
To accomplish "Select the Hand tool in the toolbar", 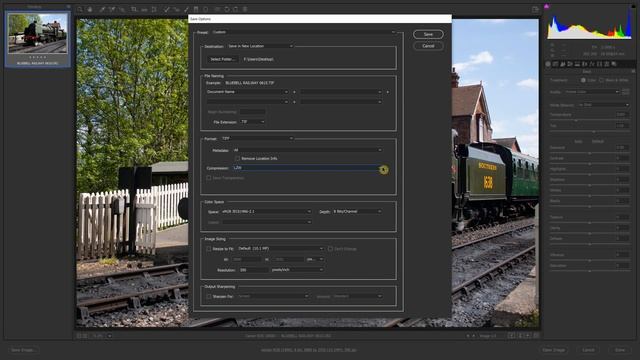I will (90, 9).
